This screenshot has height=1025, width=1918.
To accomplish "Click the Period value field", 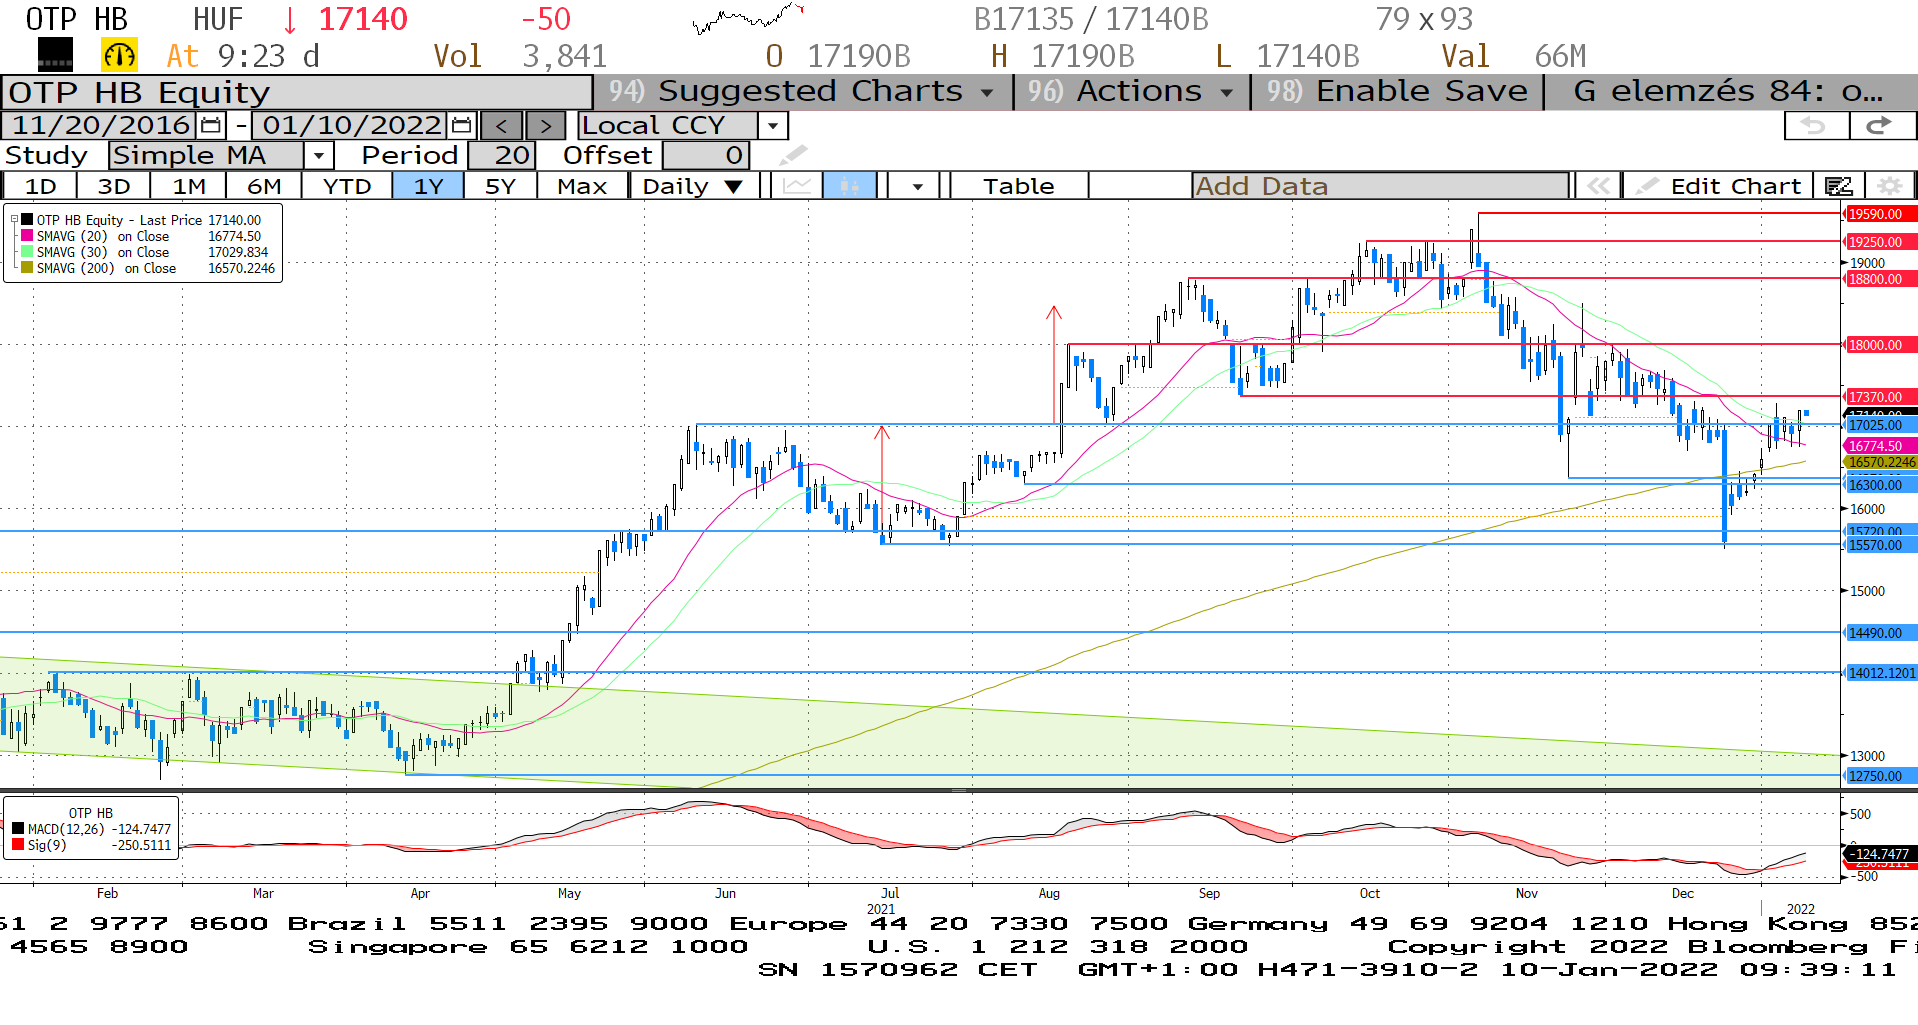I will point(501,156).
